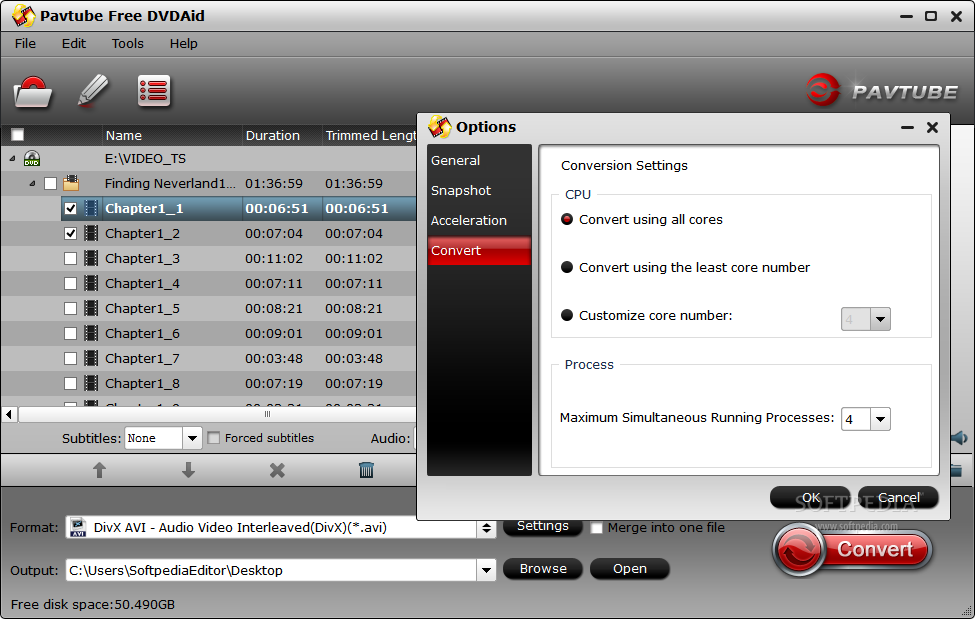Collapse the Finding Neverland title node
975x619 pixels.
(32, 184)
